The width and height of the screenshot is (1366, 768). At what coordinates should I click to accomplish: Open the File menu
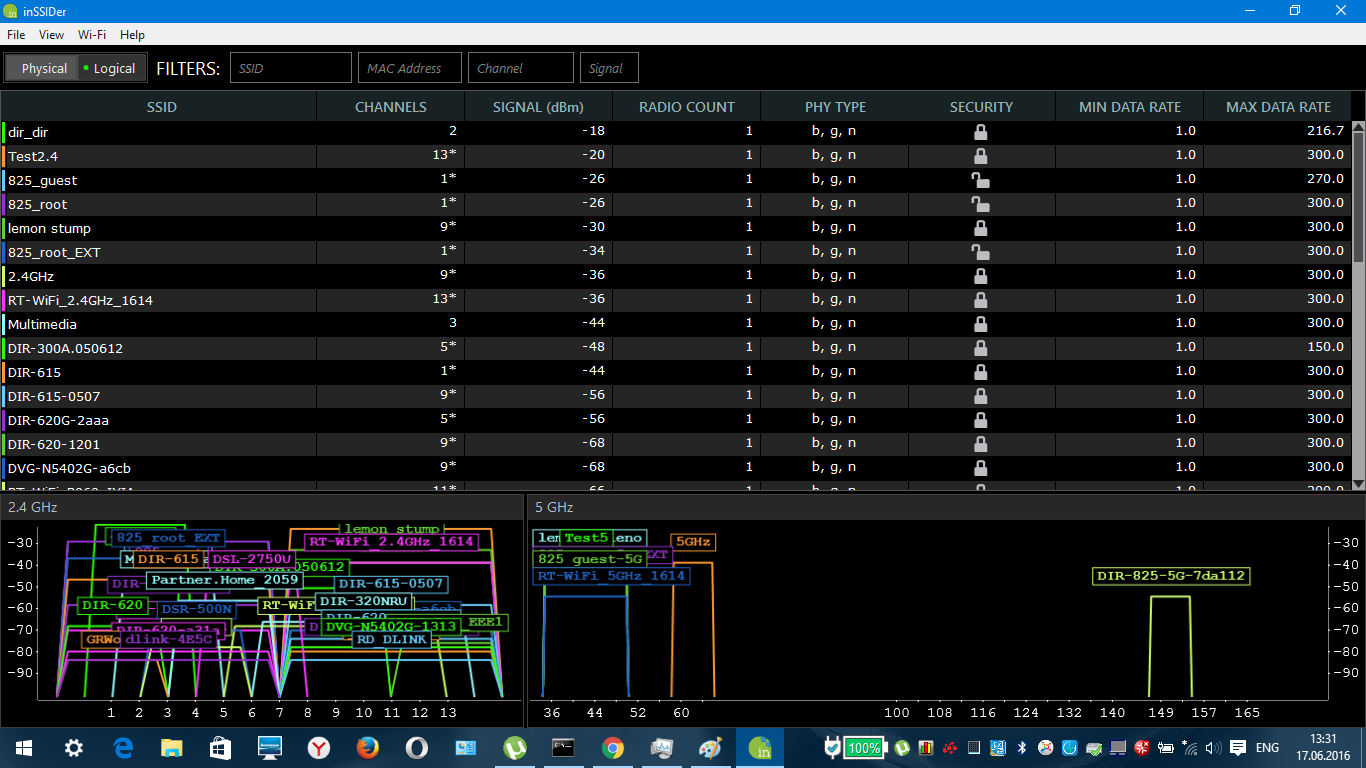coord(16,35)
